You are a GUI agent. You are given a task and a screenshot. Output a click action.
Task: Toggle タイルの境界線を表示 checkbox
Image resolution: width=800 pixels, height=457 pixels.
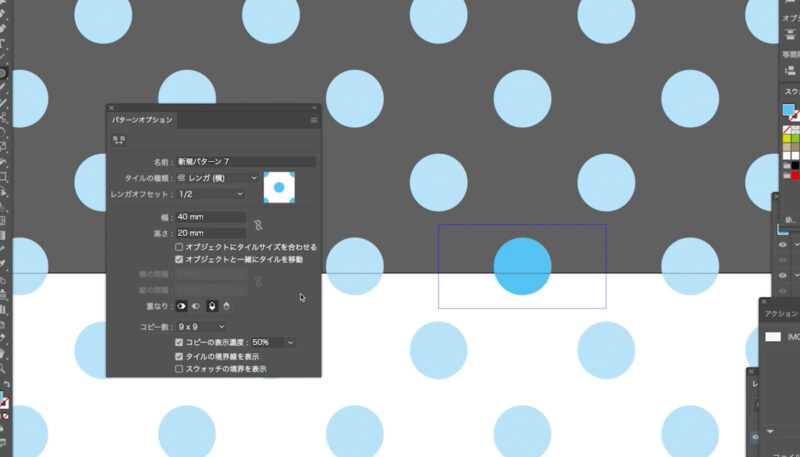pos(179,355)
